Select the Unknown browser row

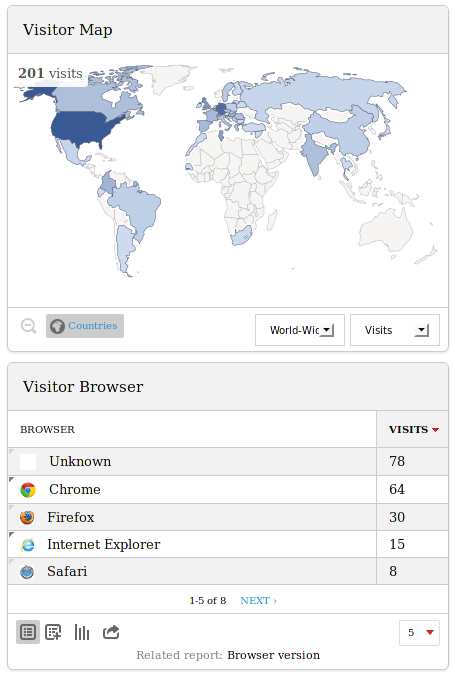pos(228,461)
